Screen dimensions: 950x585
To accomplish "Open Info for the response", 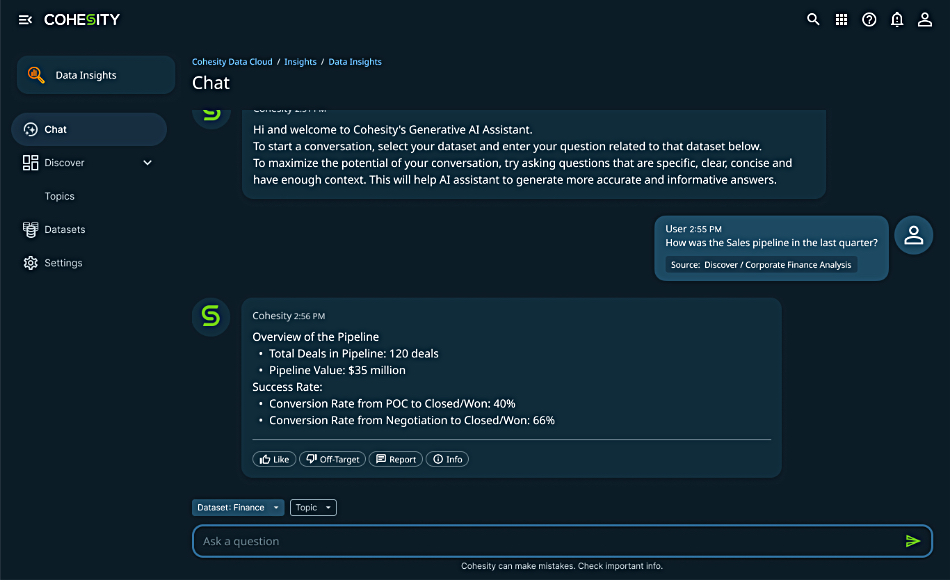I will pos(447,459).
